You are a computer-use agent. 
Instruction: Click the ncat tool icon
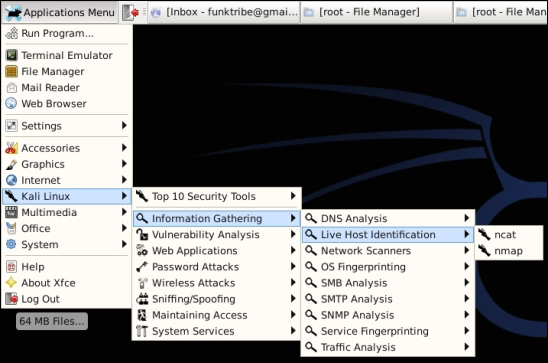(x=485, y=234)
